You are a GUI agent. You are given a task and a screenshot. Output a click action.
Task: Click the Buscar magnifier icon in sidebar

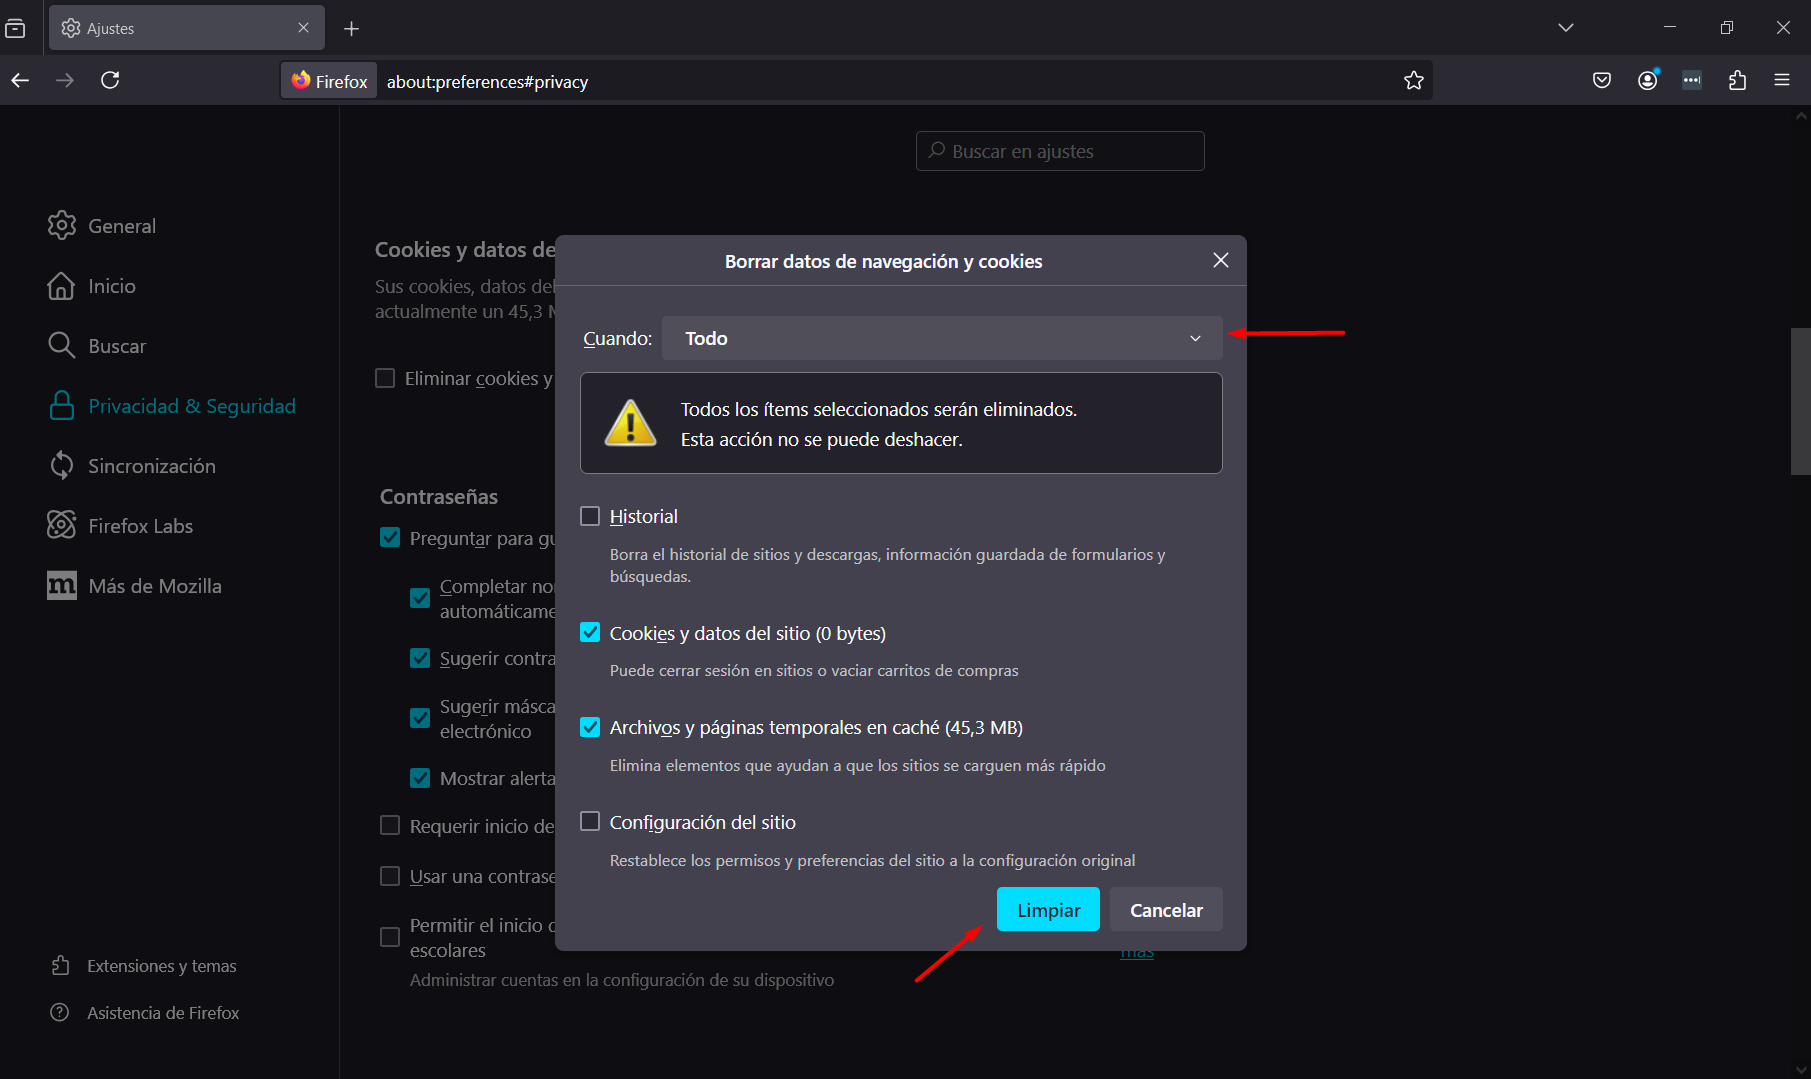coord(62,345)
